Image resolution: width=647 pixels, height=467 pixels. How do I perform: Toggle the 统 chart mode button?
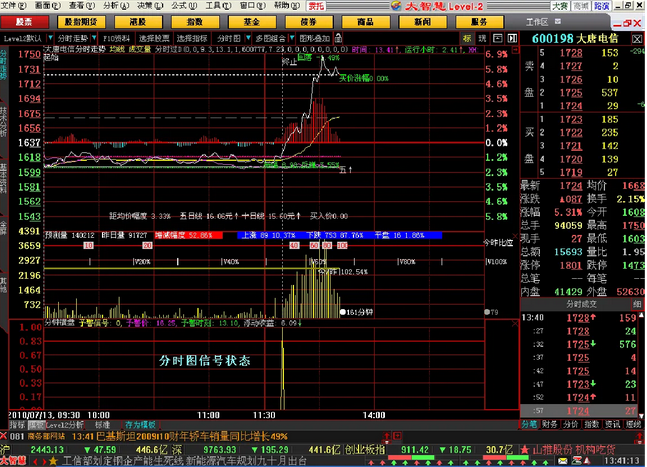482,38
